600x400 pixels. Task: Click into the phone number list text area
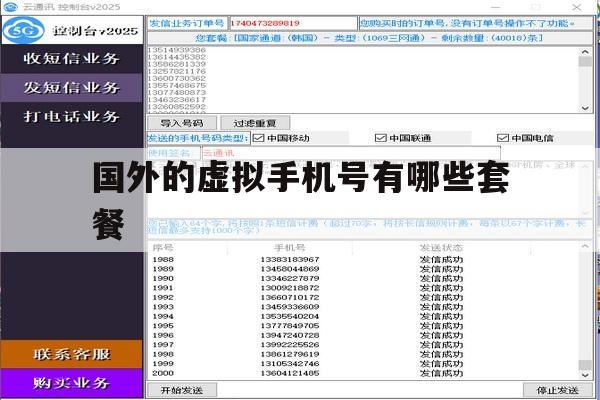click(364, 80)
